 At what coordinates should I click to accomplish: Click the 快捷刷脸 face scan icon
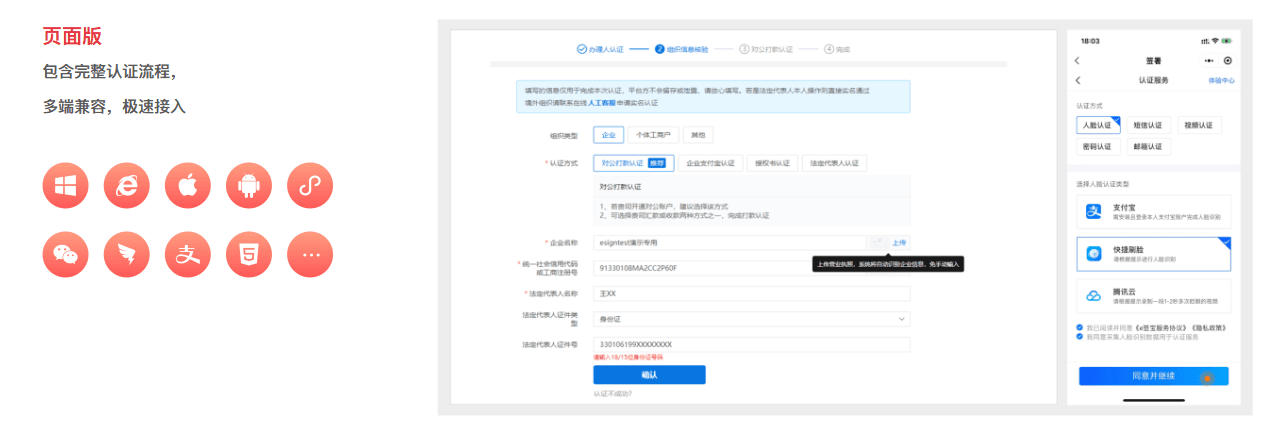click(1093, 254)
